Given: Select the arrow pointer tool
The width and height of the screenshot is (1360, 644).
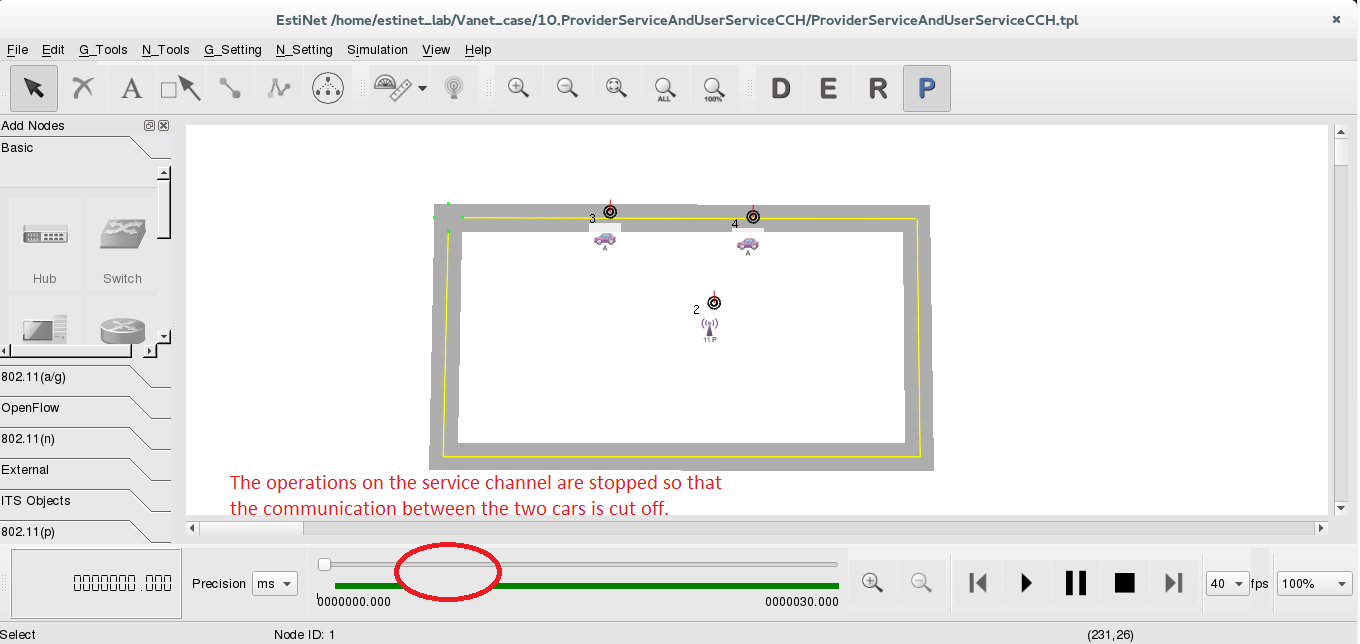Looking at the screenshot, I should 34,88.
